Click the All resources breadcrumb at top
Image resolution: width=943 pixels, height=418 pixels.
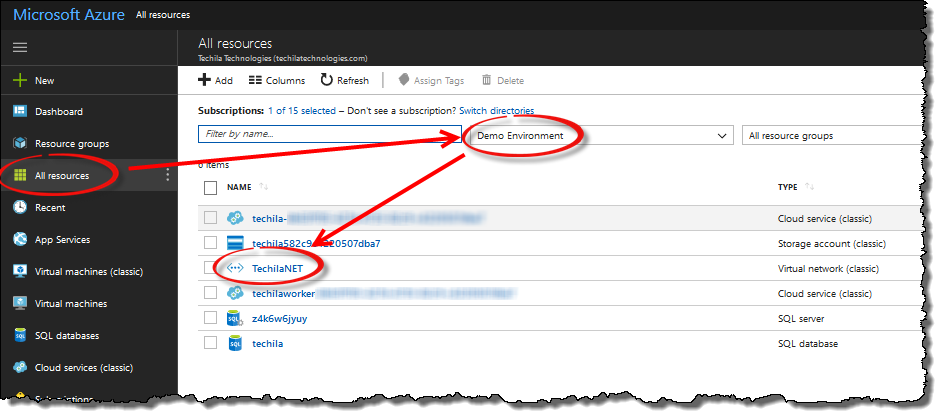(x=163, y=15)
